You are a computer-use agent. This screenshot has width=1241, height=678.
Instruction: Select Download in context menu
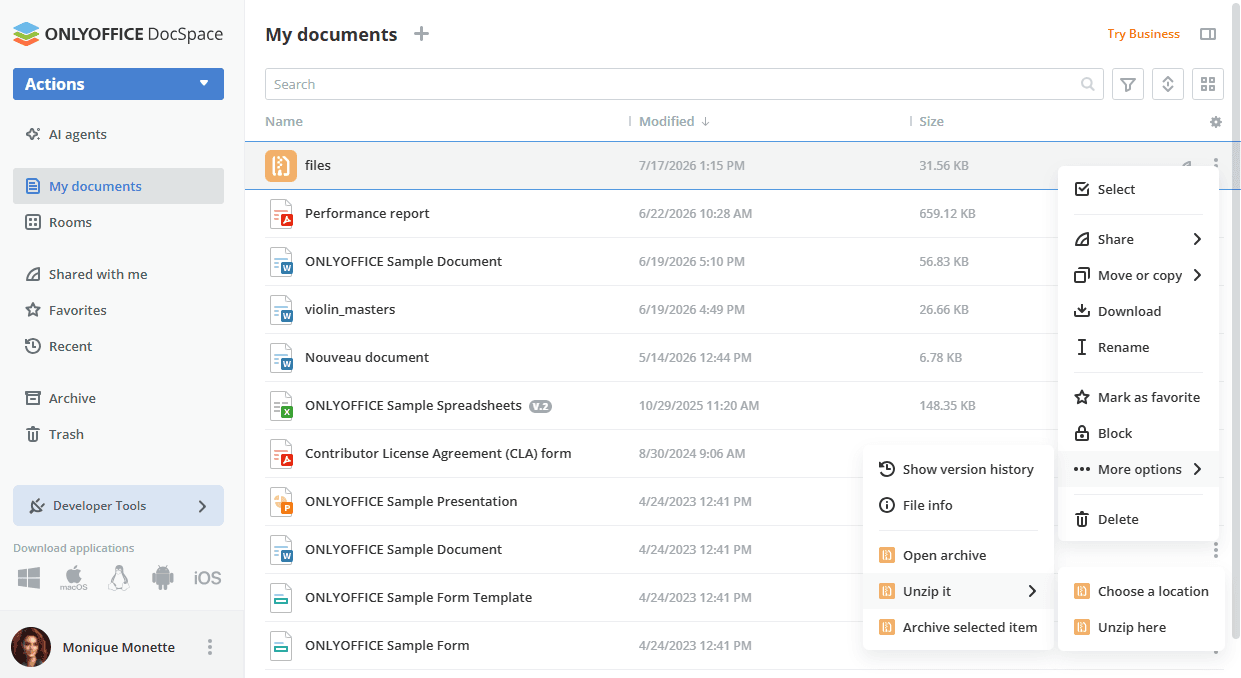click(x=1138, y=311)
